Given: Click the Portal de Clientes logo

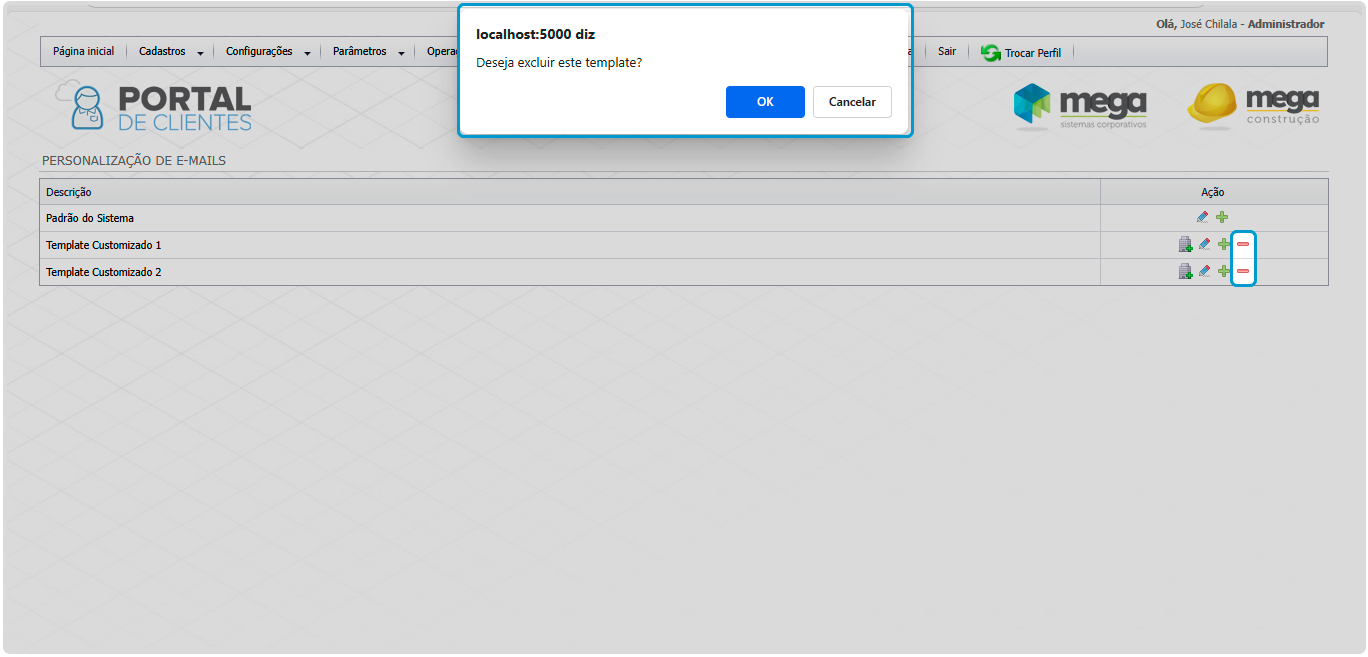Looking at the screenshot, I should click(x=153, y=106).
